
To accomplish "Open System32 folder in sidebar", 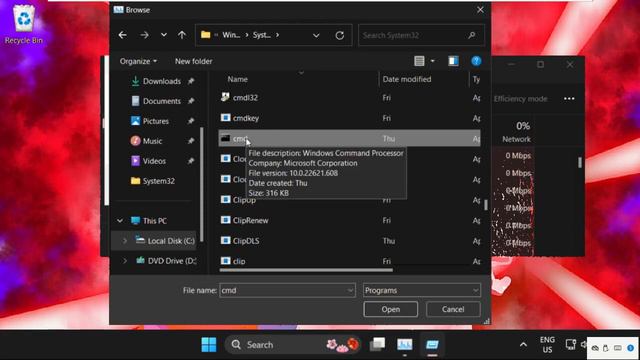I will coord(158,181).
